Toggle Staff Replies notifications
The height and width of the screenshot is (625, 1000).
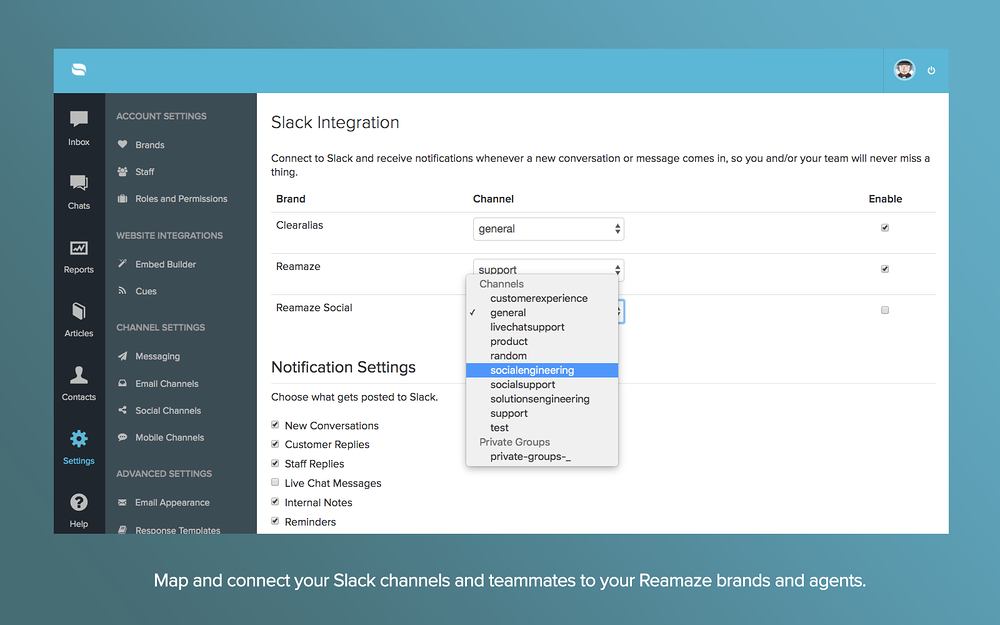coord(275,463)
